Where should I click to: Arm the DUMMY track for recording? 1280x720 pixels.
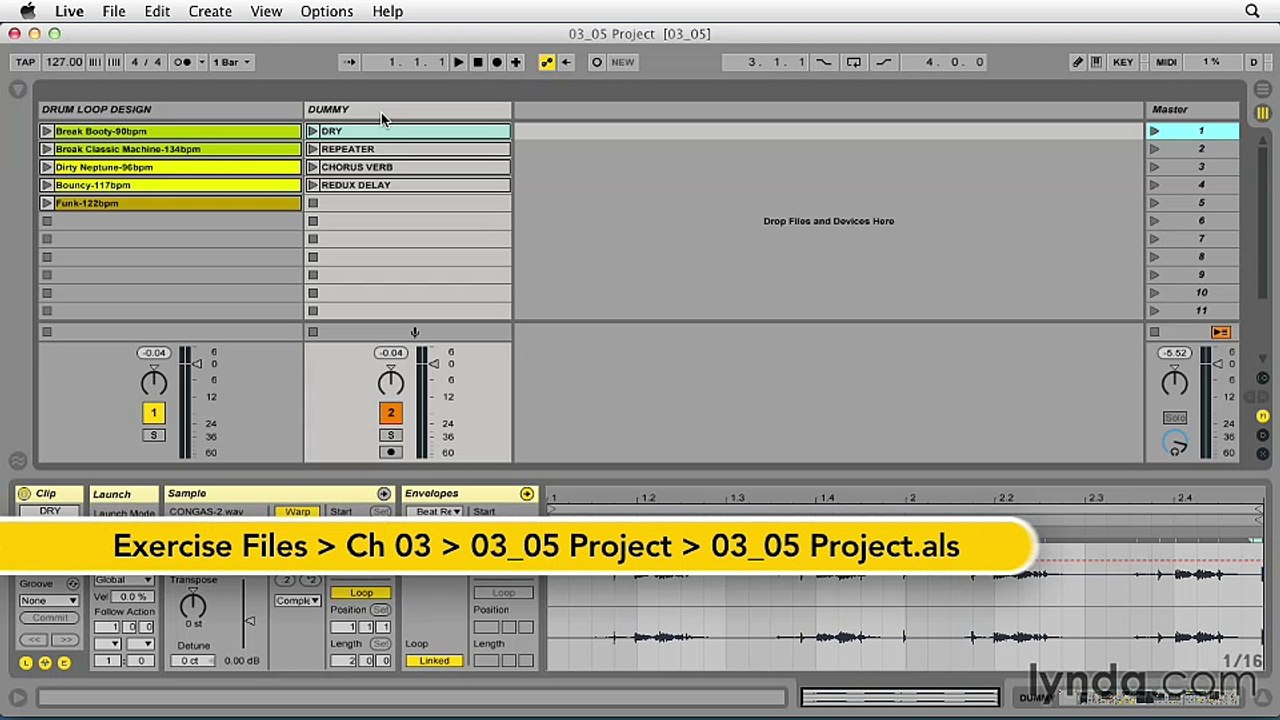click(x=391, y=452)
